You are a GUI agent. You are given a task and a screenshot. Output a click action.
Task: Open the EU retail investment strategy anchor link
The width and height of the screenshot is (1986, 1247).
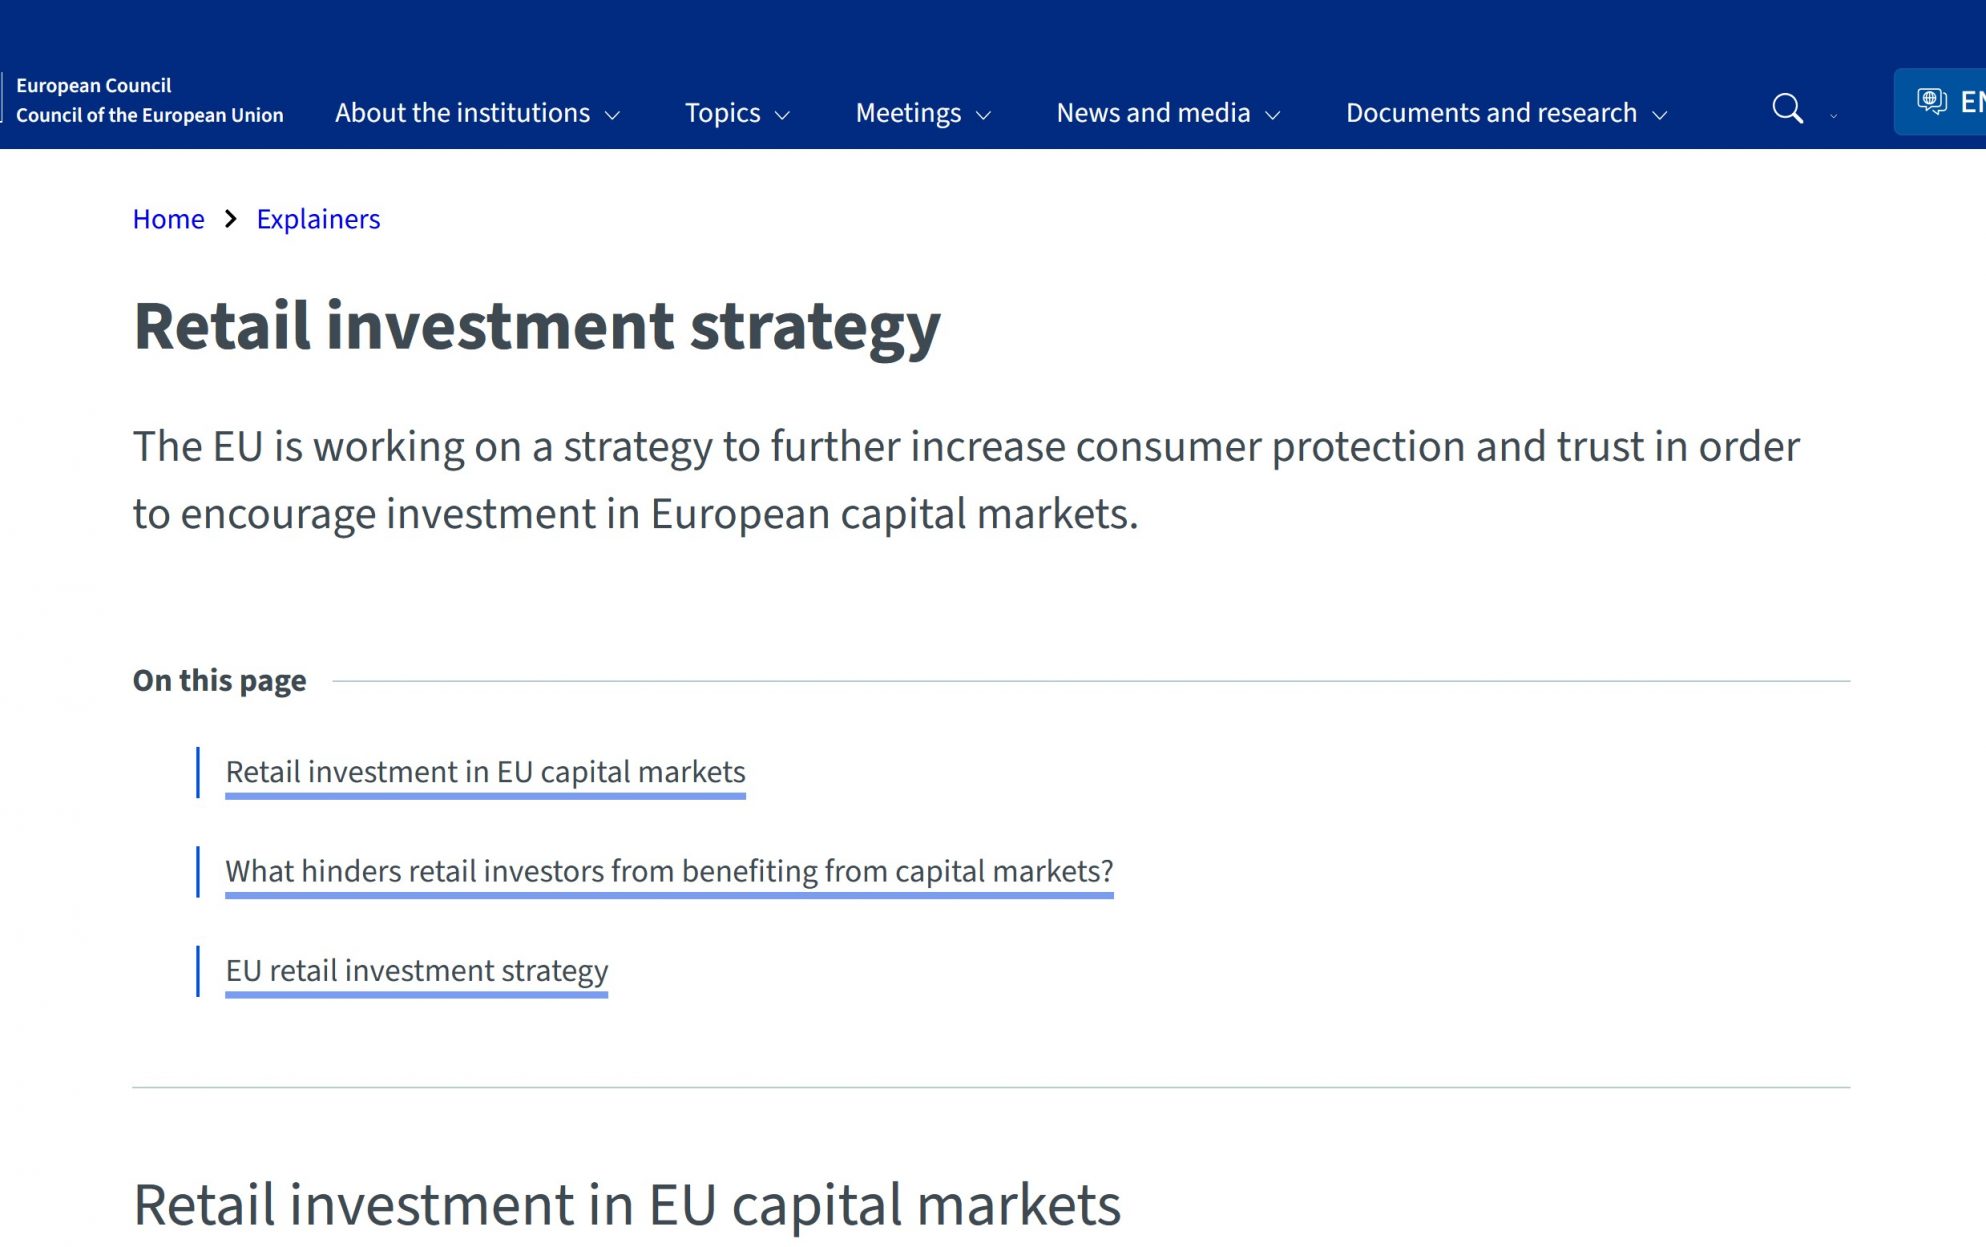416,970
